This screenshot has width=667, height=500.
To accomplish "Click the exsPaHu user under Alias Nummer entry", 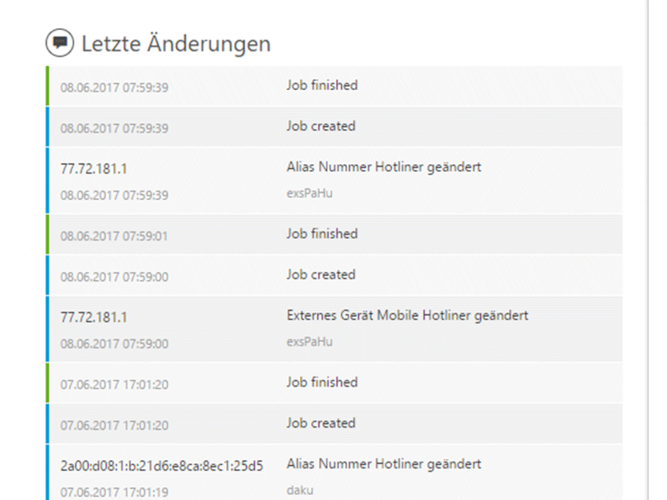I will pyautogui.click(x=309, y=194).
